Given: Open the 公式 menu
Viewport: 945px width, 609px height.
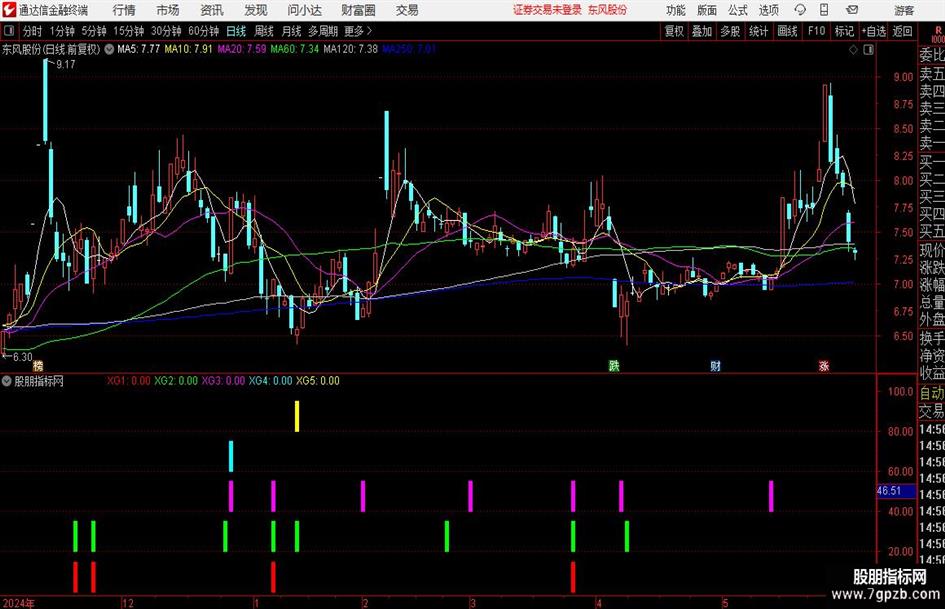Looking at the screenshot, I should point(738,10).
